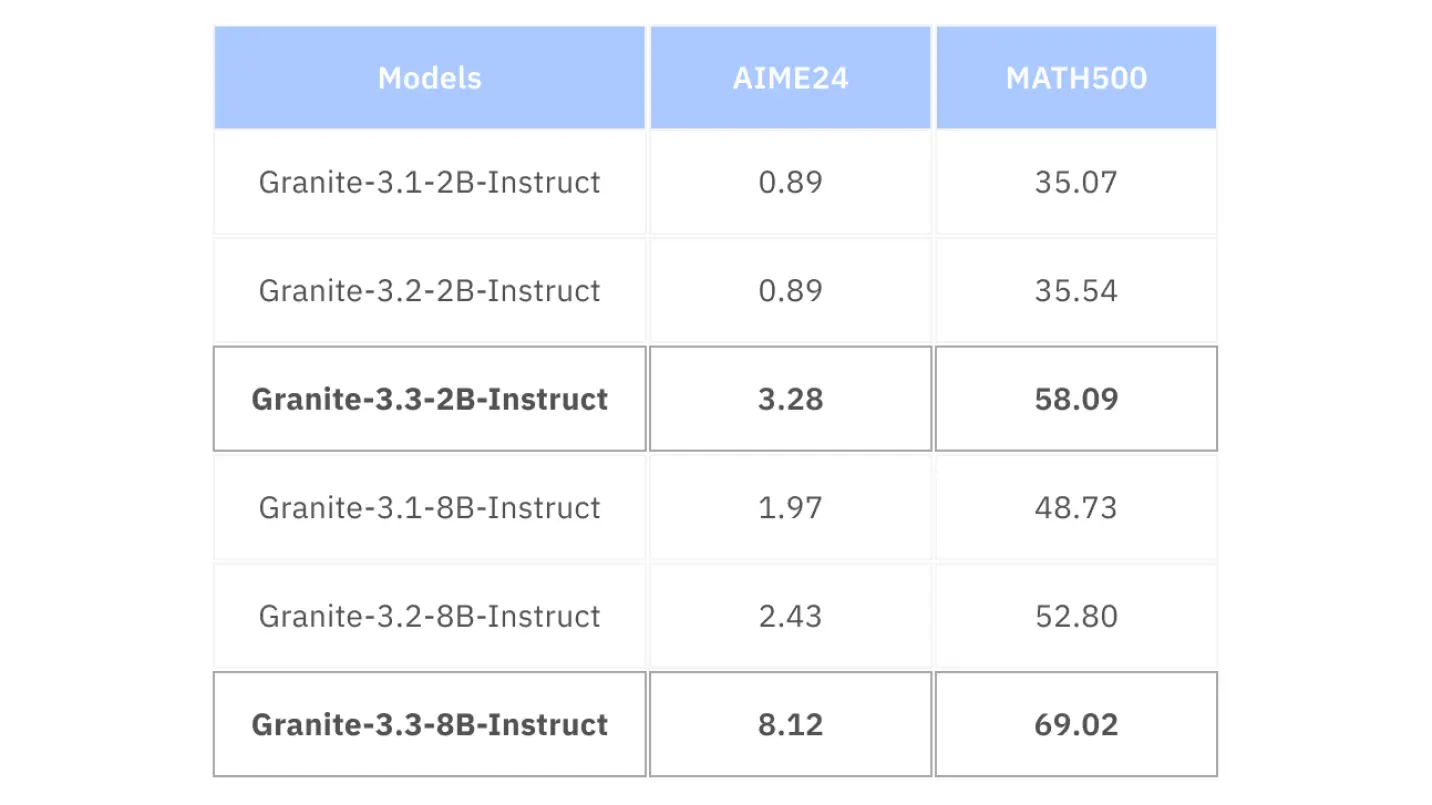Click the 52.80 MATH500 score cell
This screenshot has width=1432, height=805.
coord(1076,616)
